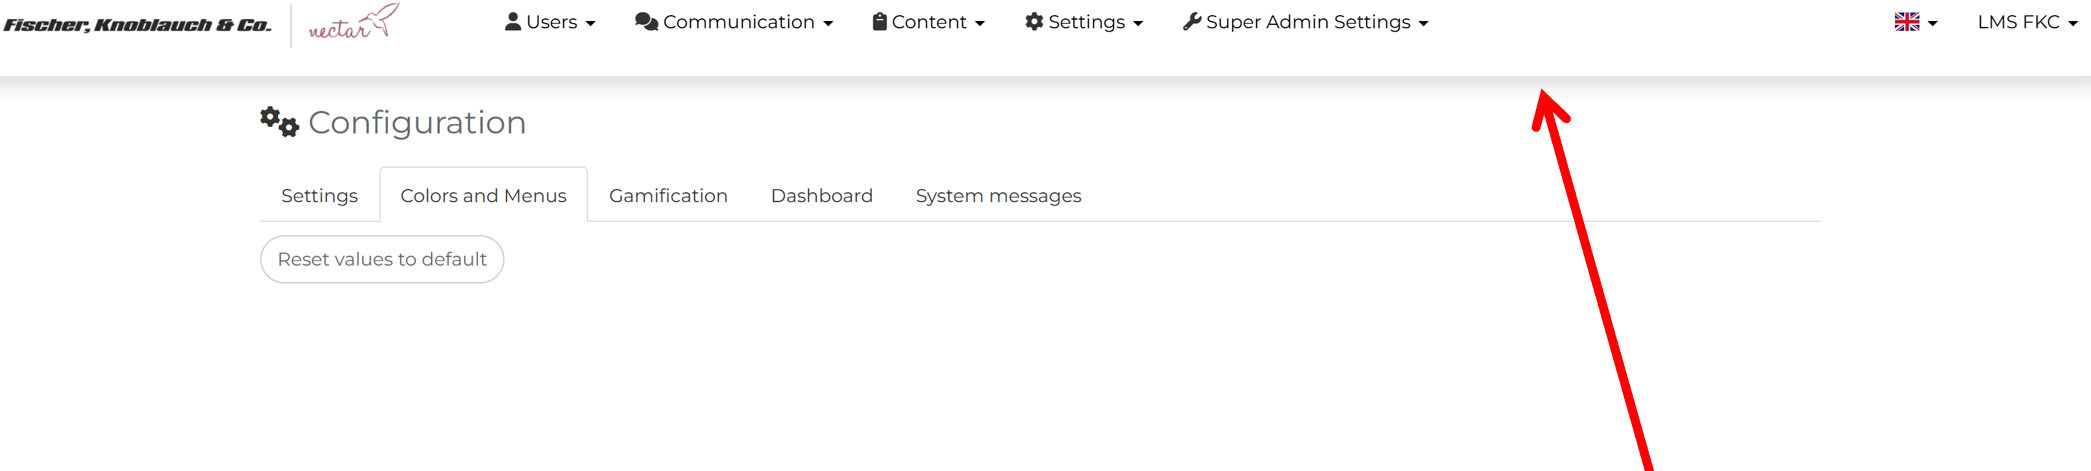Click the person icon beside Users
The height and width of the screenshot is (471, 2091).
[513, 22]
